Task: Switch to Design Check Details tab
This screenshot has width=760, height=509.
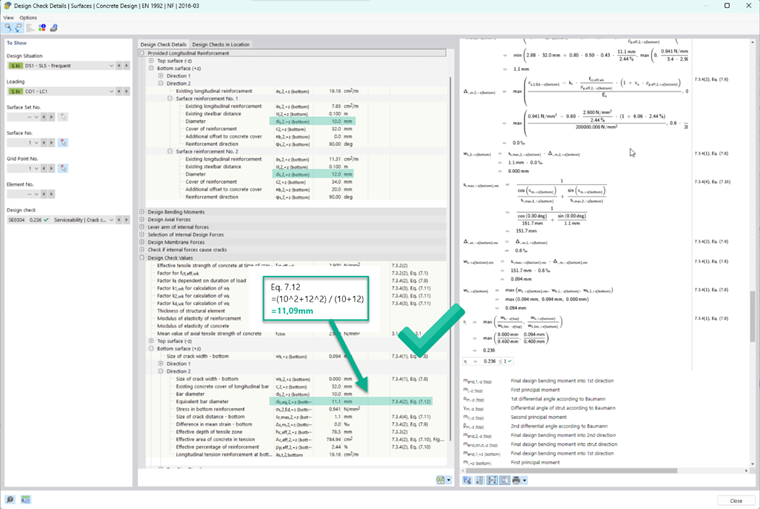Action: click(x=163, y=44)
